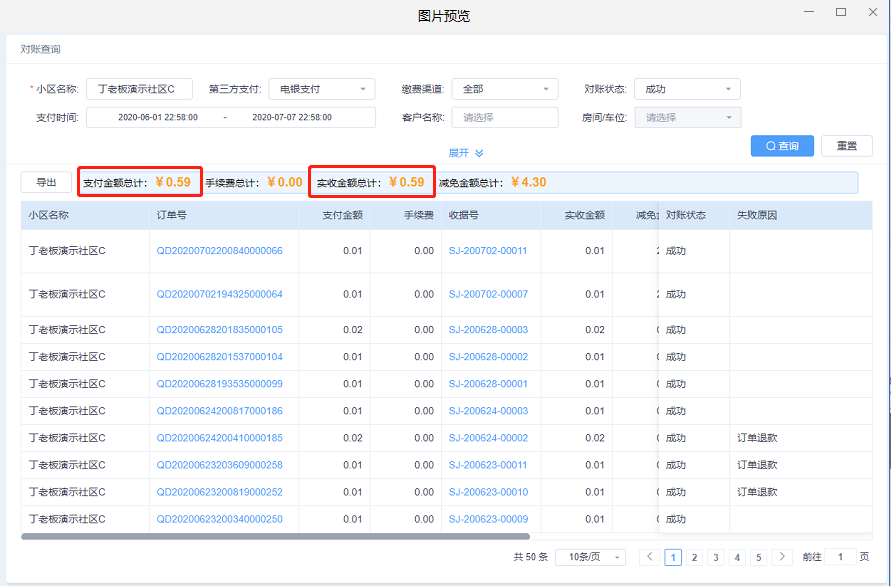Open receipt SJ-200624-00002

coord(488,438)
